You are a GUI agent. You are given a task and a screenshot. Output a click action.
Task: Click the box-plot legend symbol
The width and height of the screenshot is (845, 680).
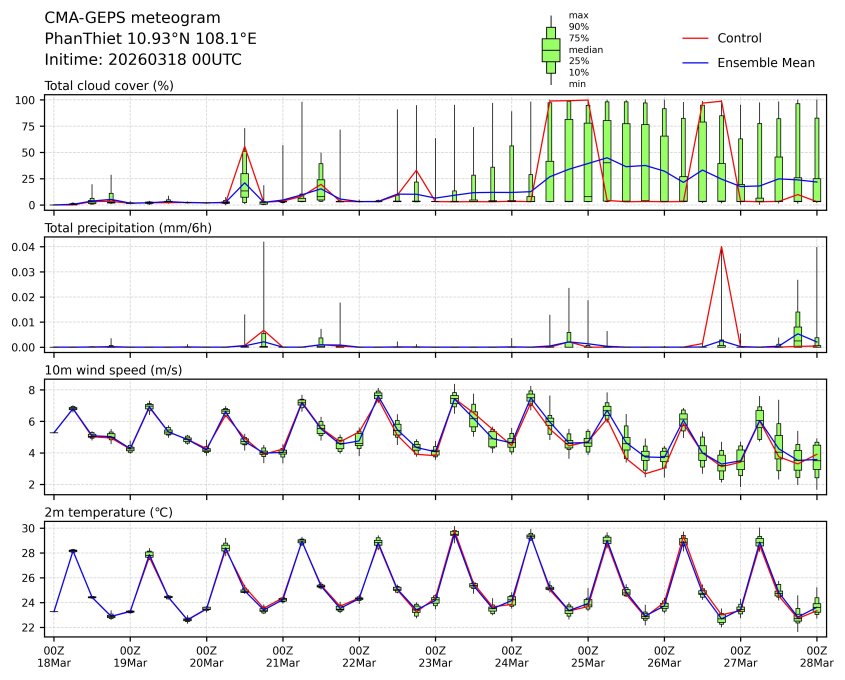550,49
